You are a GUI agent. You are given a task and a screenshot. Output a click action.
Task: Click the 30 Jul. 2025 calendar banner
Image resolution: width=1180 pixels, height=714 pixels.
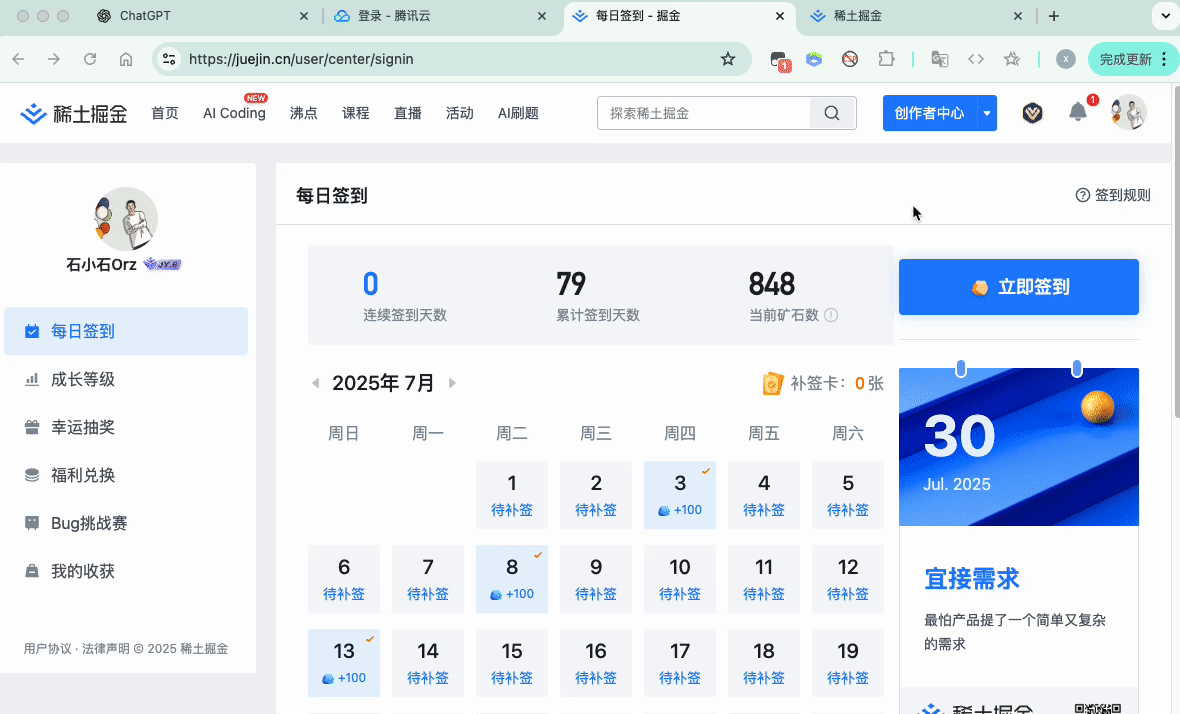tap(1018, 447)
